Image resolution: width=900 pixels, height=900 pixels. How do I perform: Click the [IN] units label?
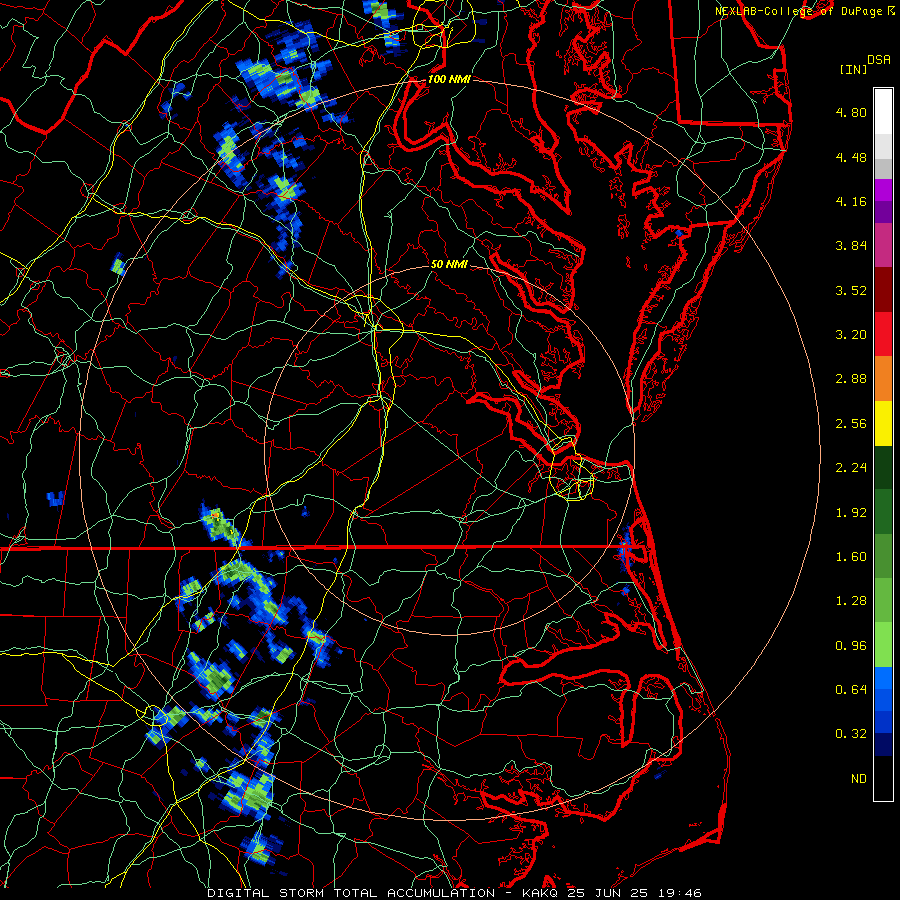coord(853,69)
